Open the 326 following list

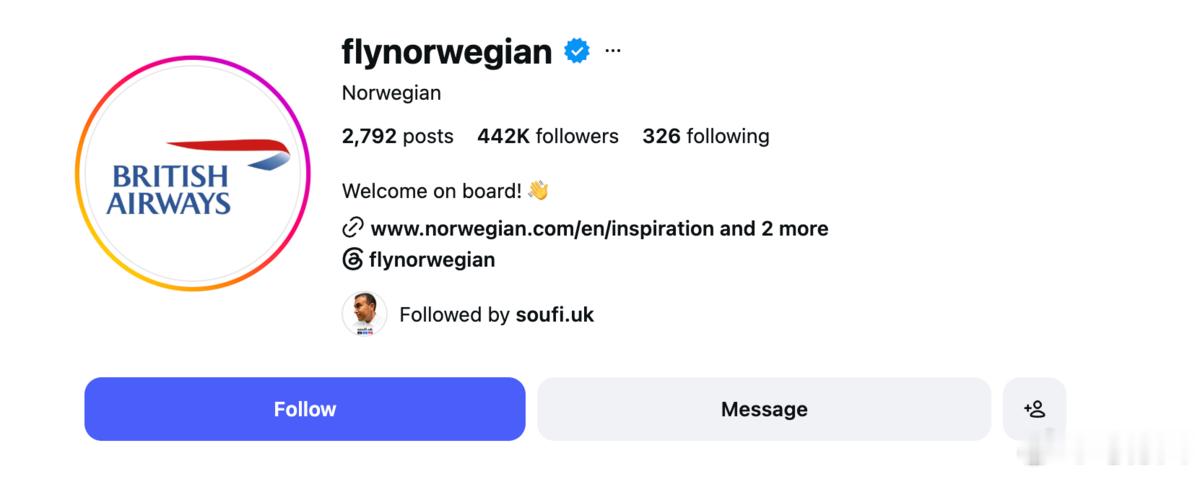click(x=706, y=136)
